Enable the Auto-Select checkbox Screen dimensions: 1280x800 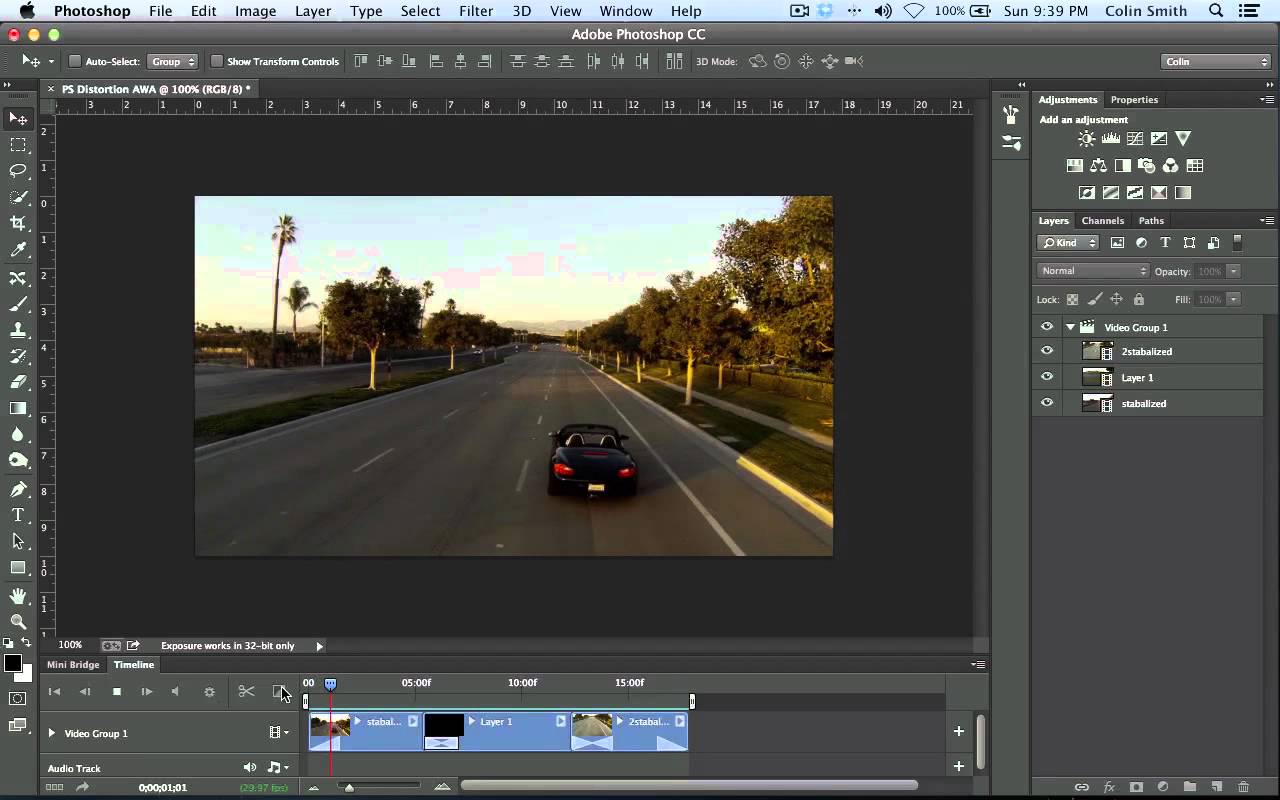pos(75,62)
